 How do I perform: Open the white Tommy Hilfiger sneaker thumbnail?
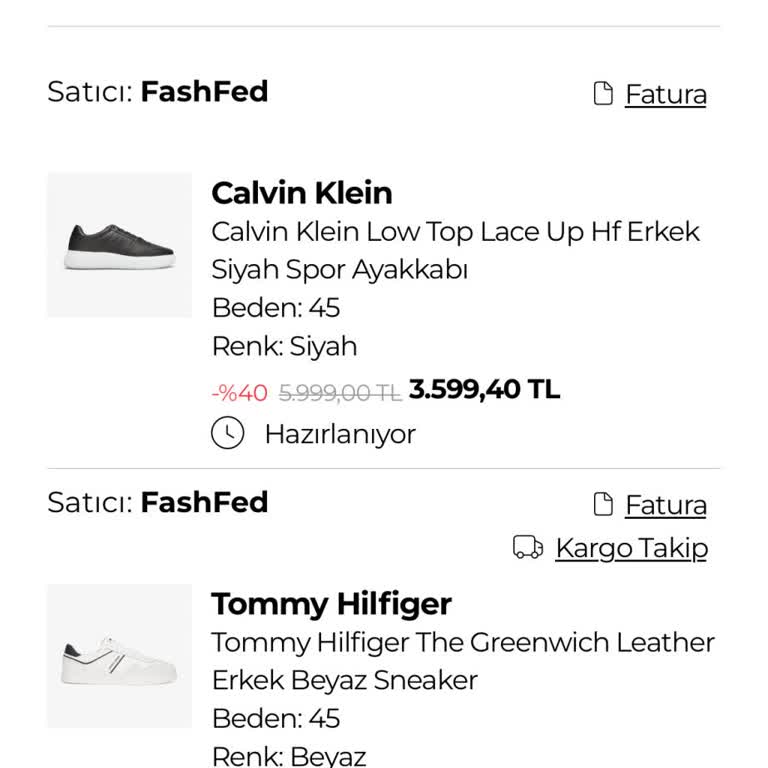point(119,656)
